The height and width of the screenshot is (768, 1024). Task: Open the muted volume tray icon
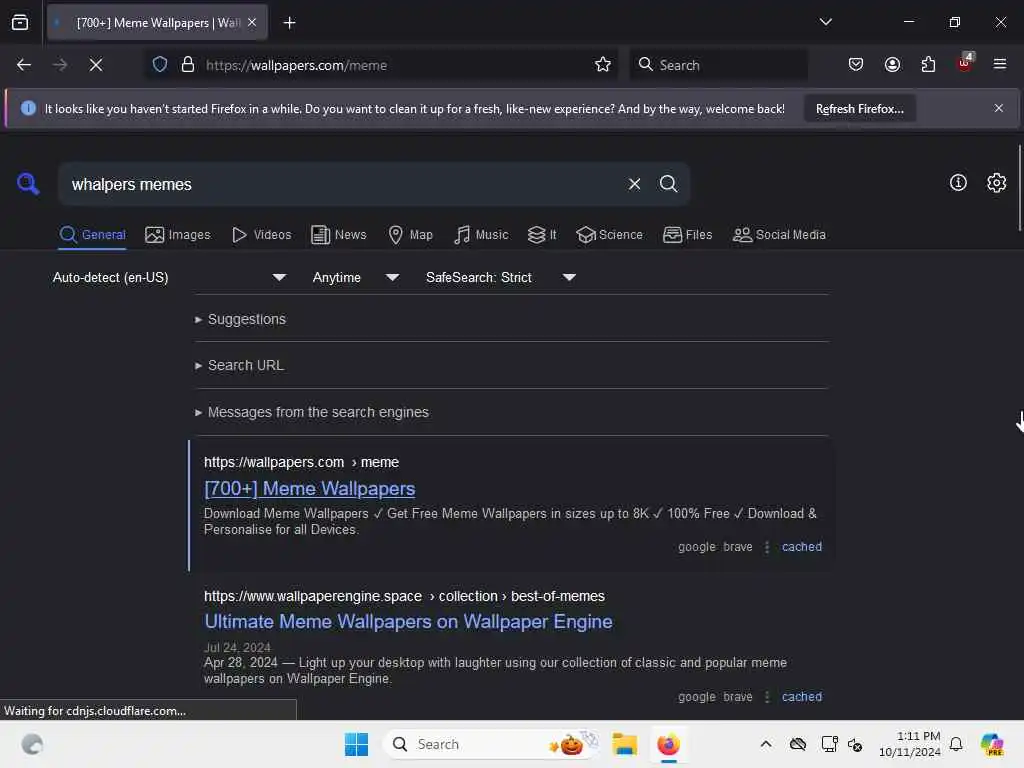click(x=856, y=744)
